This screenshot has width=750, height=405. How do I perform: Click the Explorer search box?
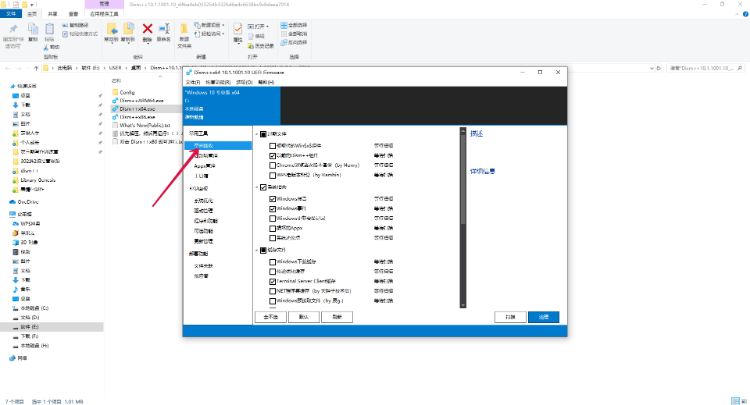705,68
